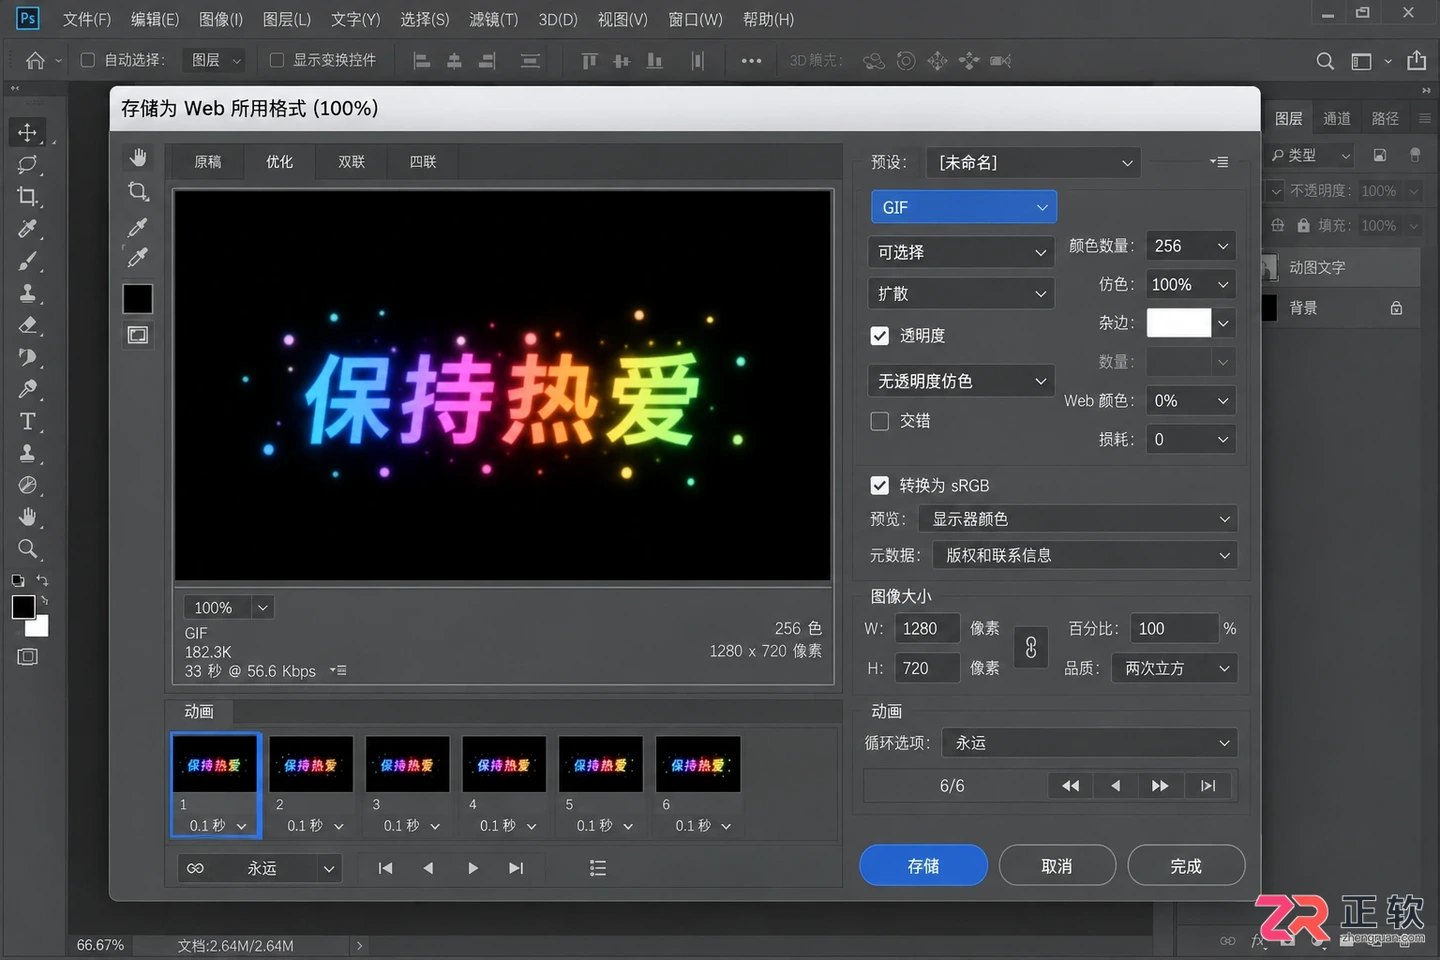Image resolution: width=1440 pixels, height=960 pixels.
Task: Play the animation in the frames panel
Action: pyautogui.click(x=472, y=868)
